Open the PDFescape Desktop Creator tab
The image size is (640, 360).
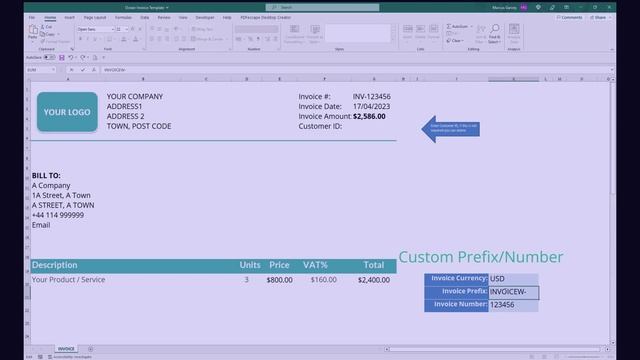click(x=266, y=18)
